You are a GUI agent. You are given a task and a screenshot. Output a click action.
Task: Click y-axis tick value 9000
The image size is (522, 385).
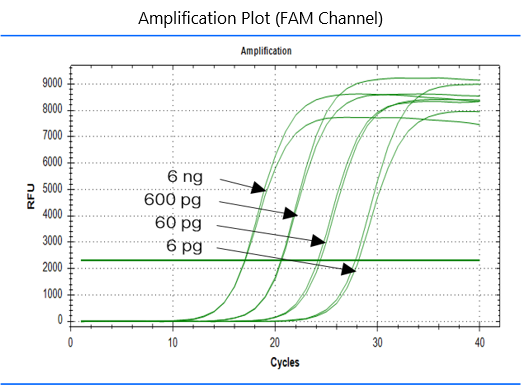(x=52, y=83)
